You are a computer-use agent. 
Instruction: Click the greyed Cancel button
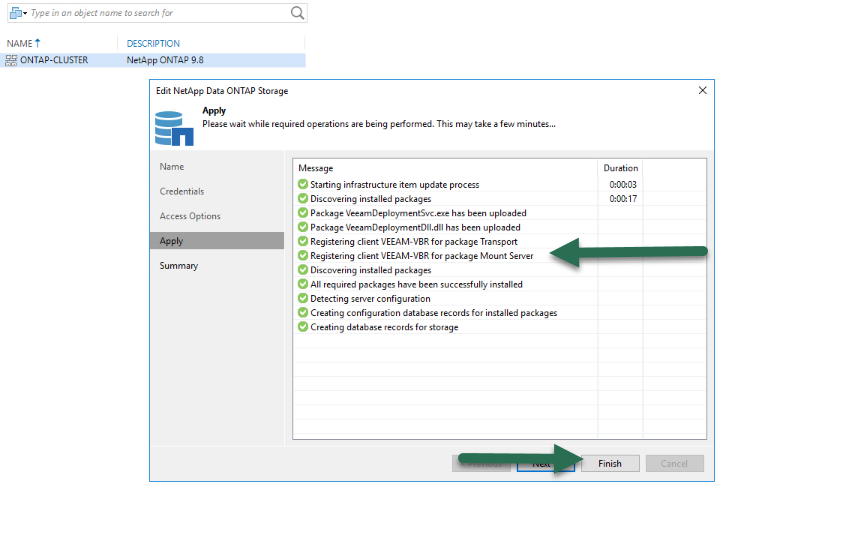674,464
